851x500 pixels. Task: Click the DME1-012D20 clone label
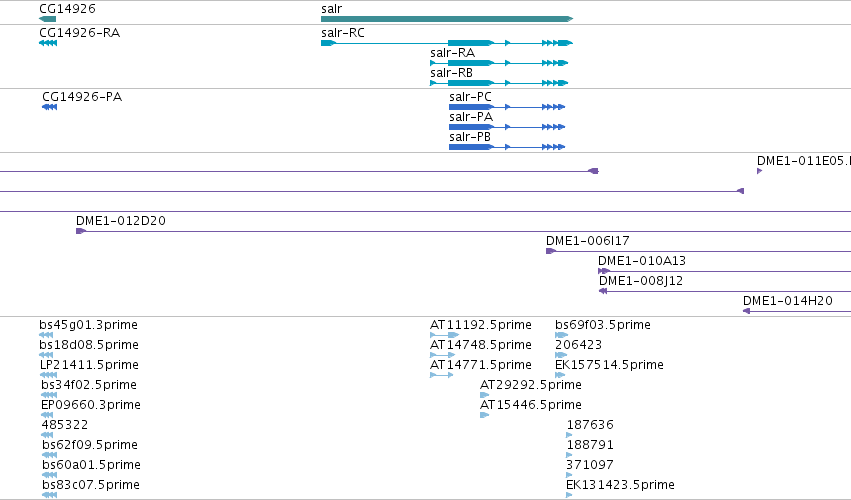coord(121,221)
